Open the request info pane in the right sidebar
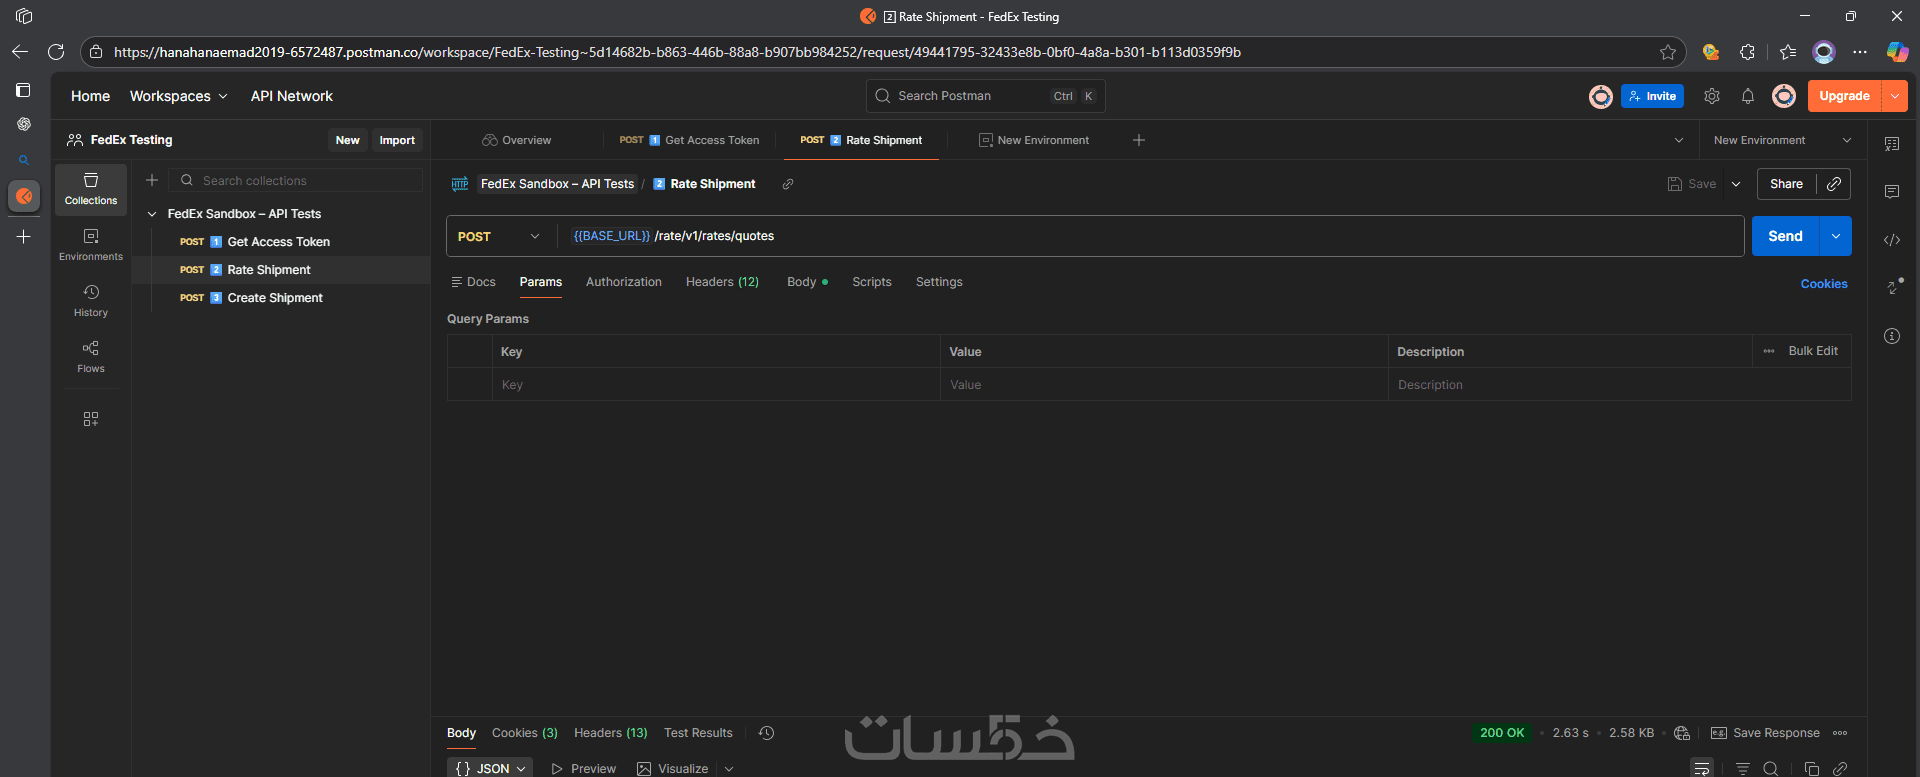1920x777 pixels. (1892, 336)
